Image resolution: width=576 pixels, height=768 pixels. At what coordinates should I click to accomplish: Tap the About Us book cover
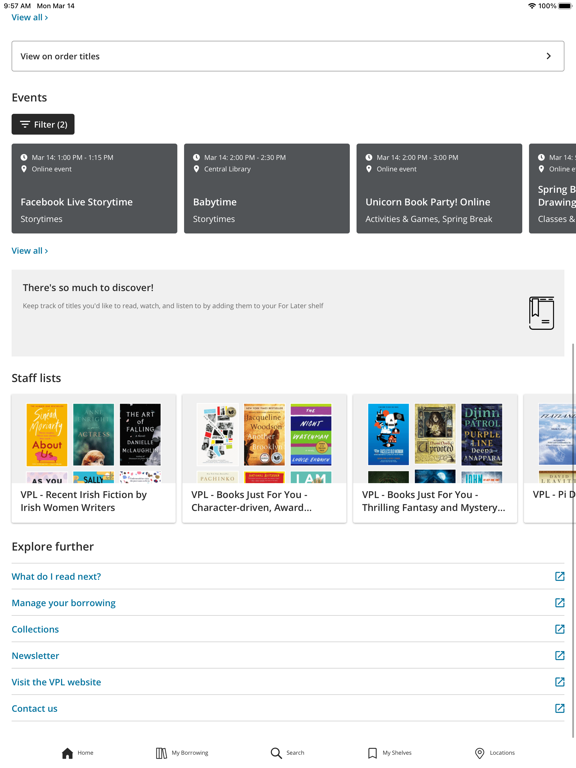click(47, 434)
